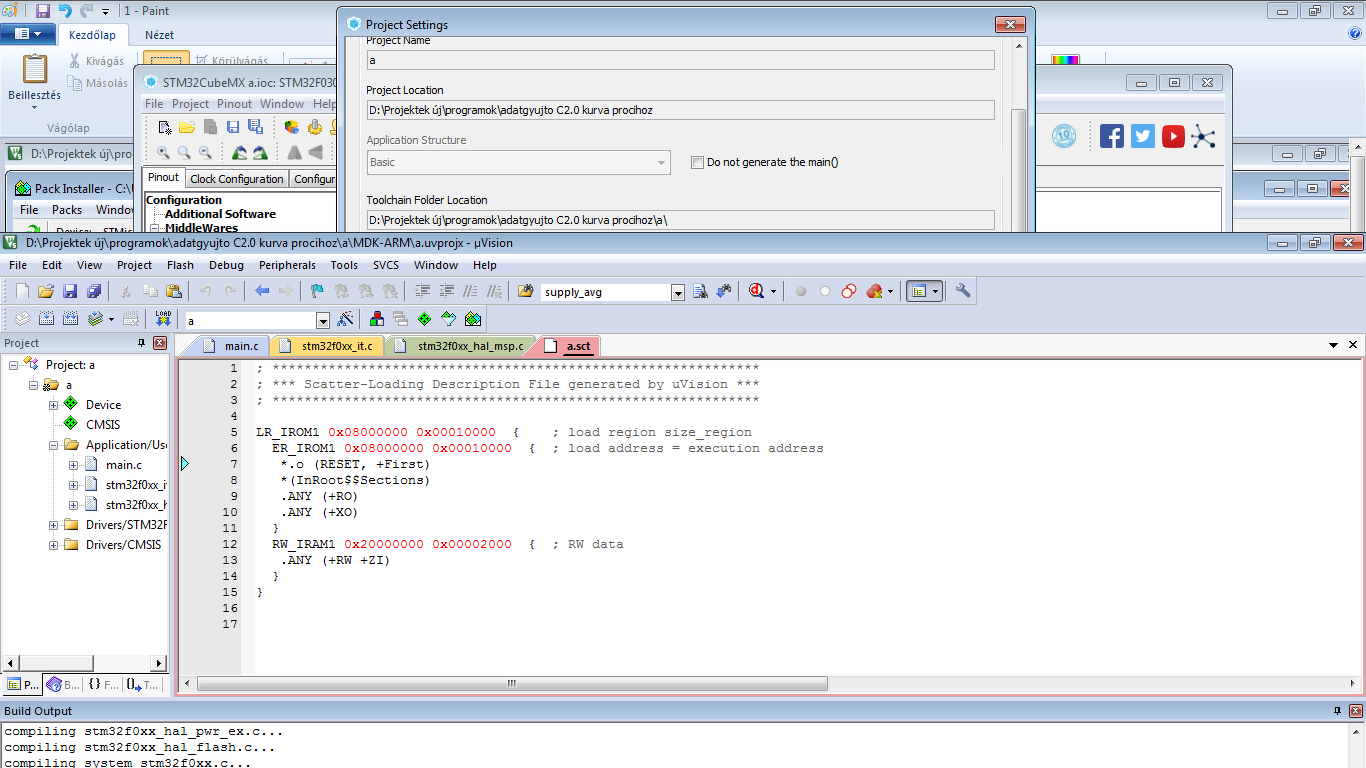Click the Select Software Packs icon
Image resolution: width=1366 pixels, height=768 pixels.
pyautogui.click(x=448, y=319)
